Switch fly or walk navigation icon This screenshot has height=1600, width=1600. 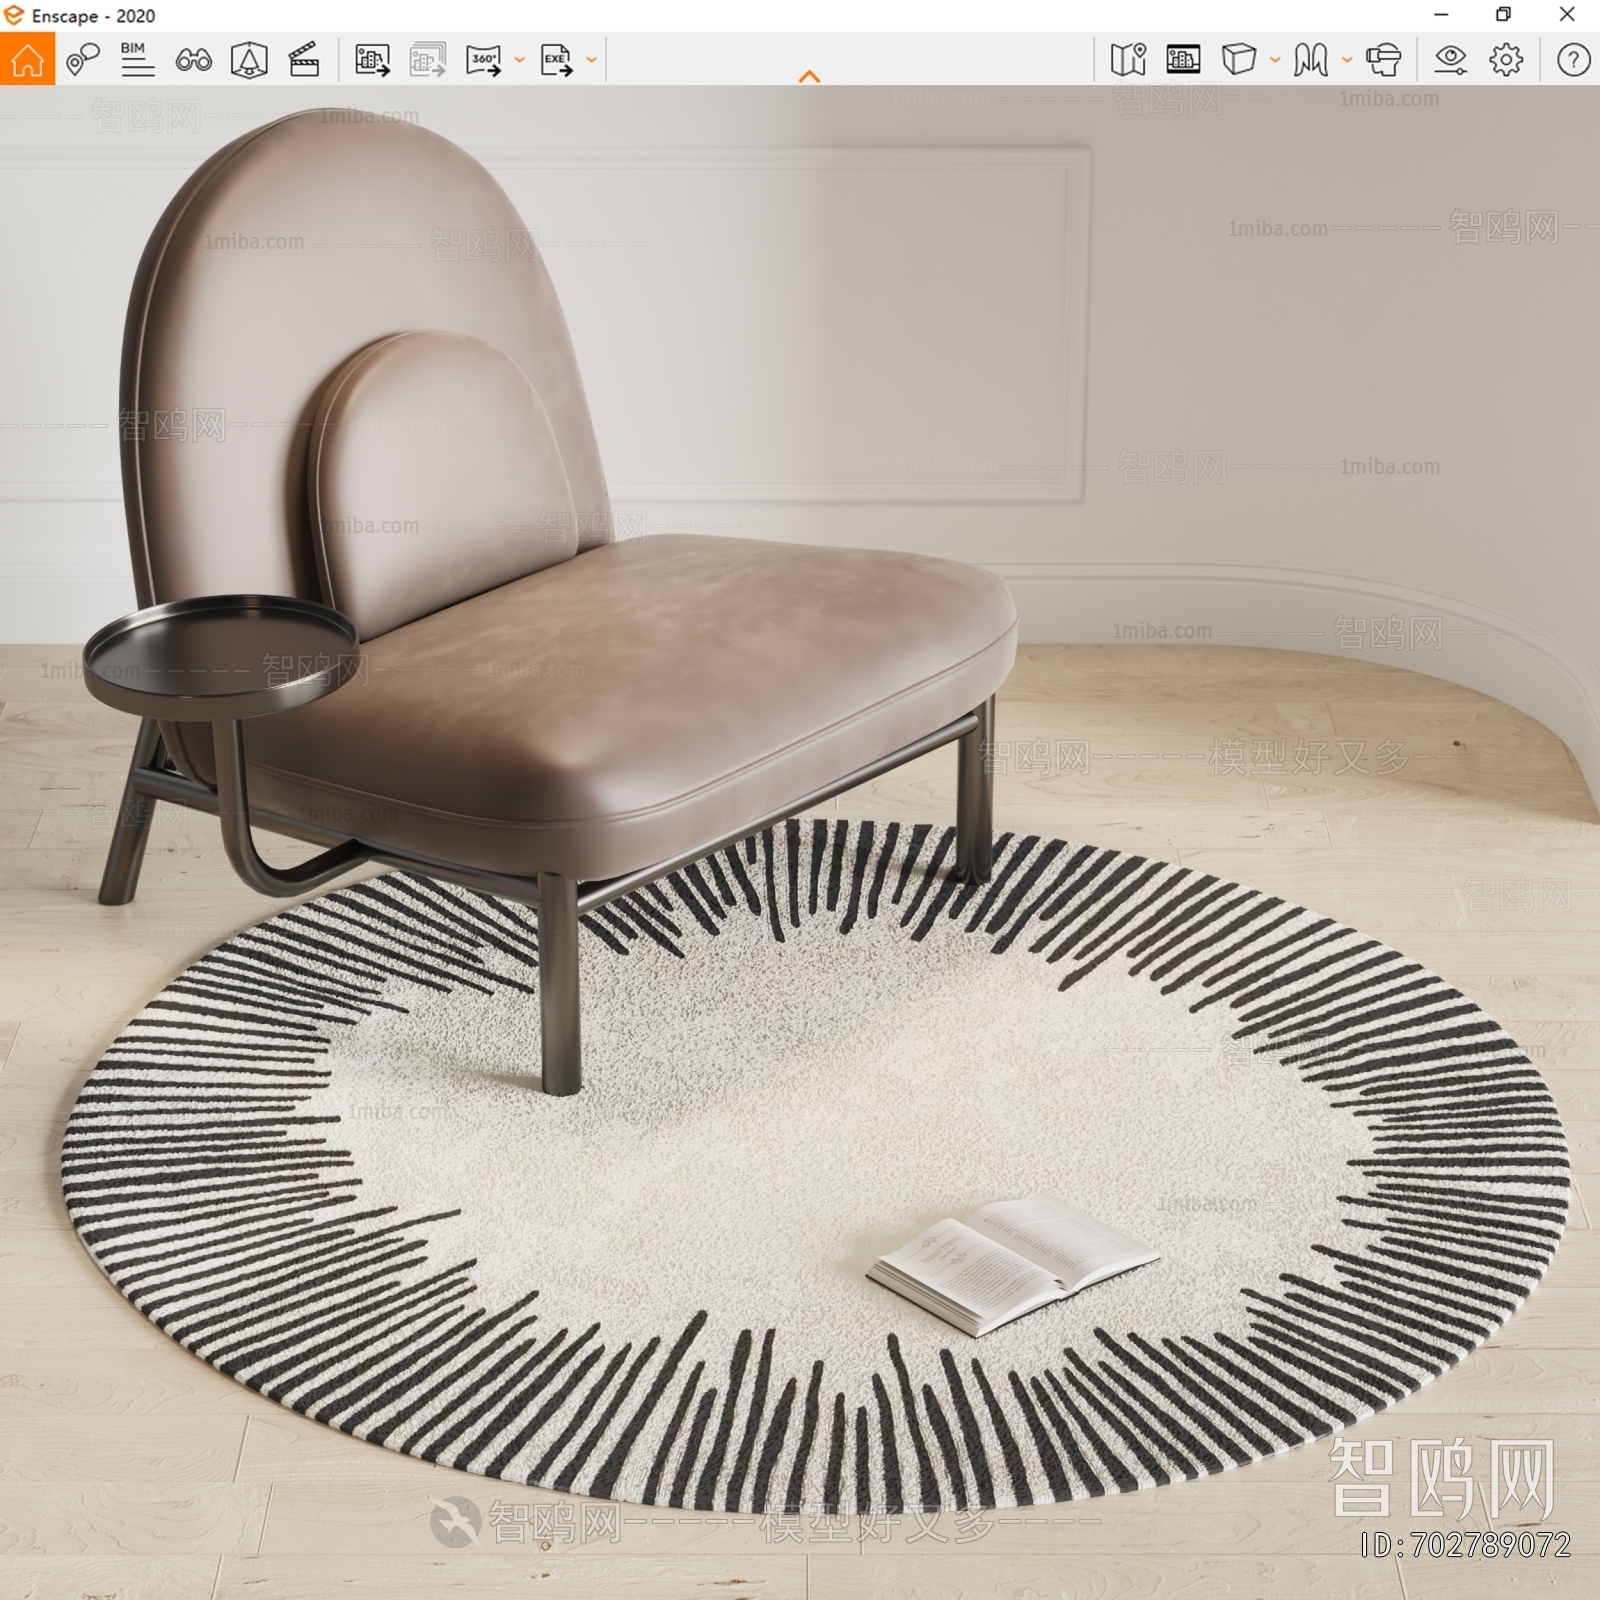1310,60
